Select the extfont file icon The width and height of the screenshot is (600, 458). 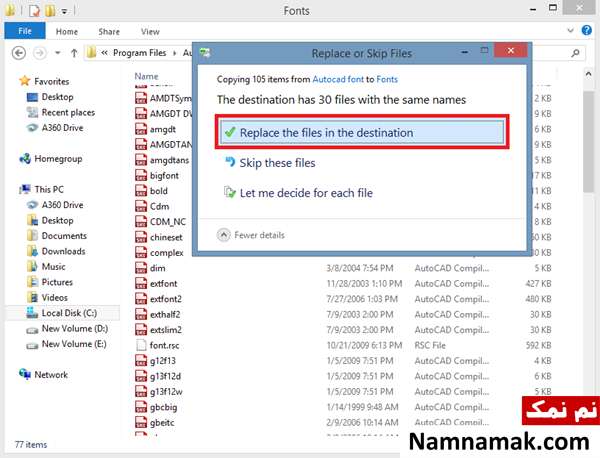141,283
